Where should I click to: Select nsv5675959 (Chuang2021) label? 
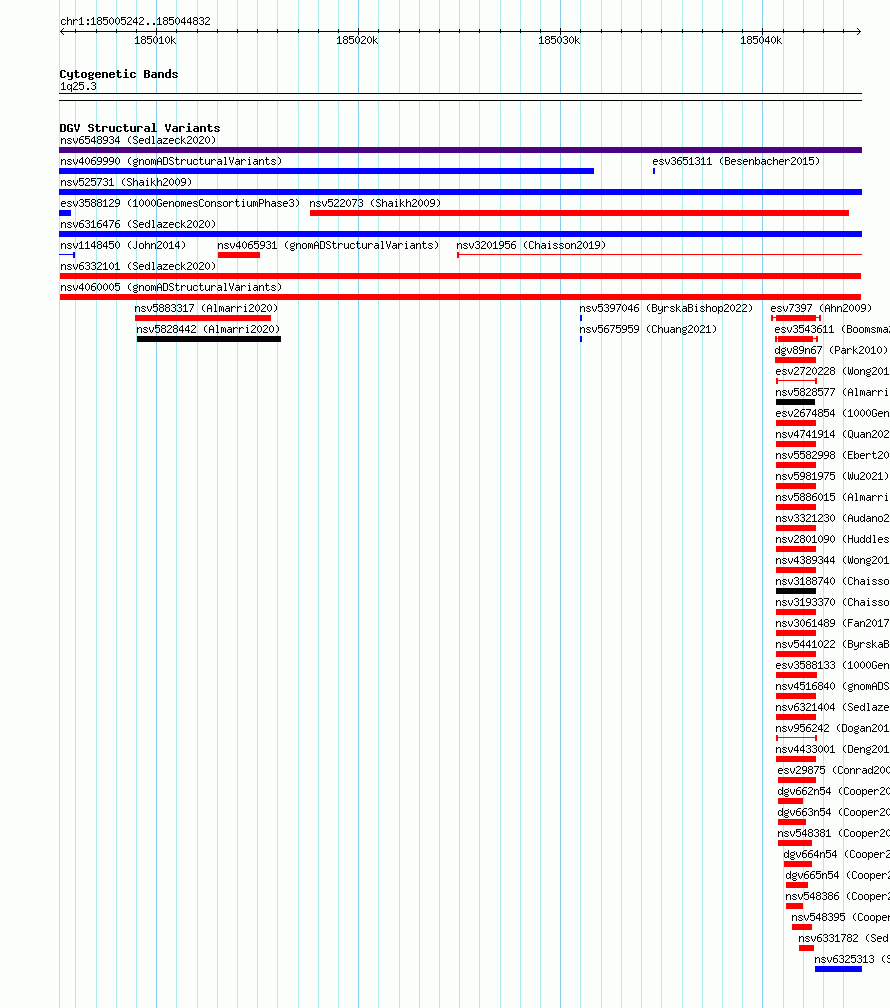pyautogui.click(x=648, y=329)
